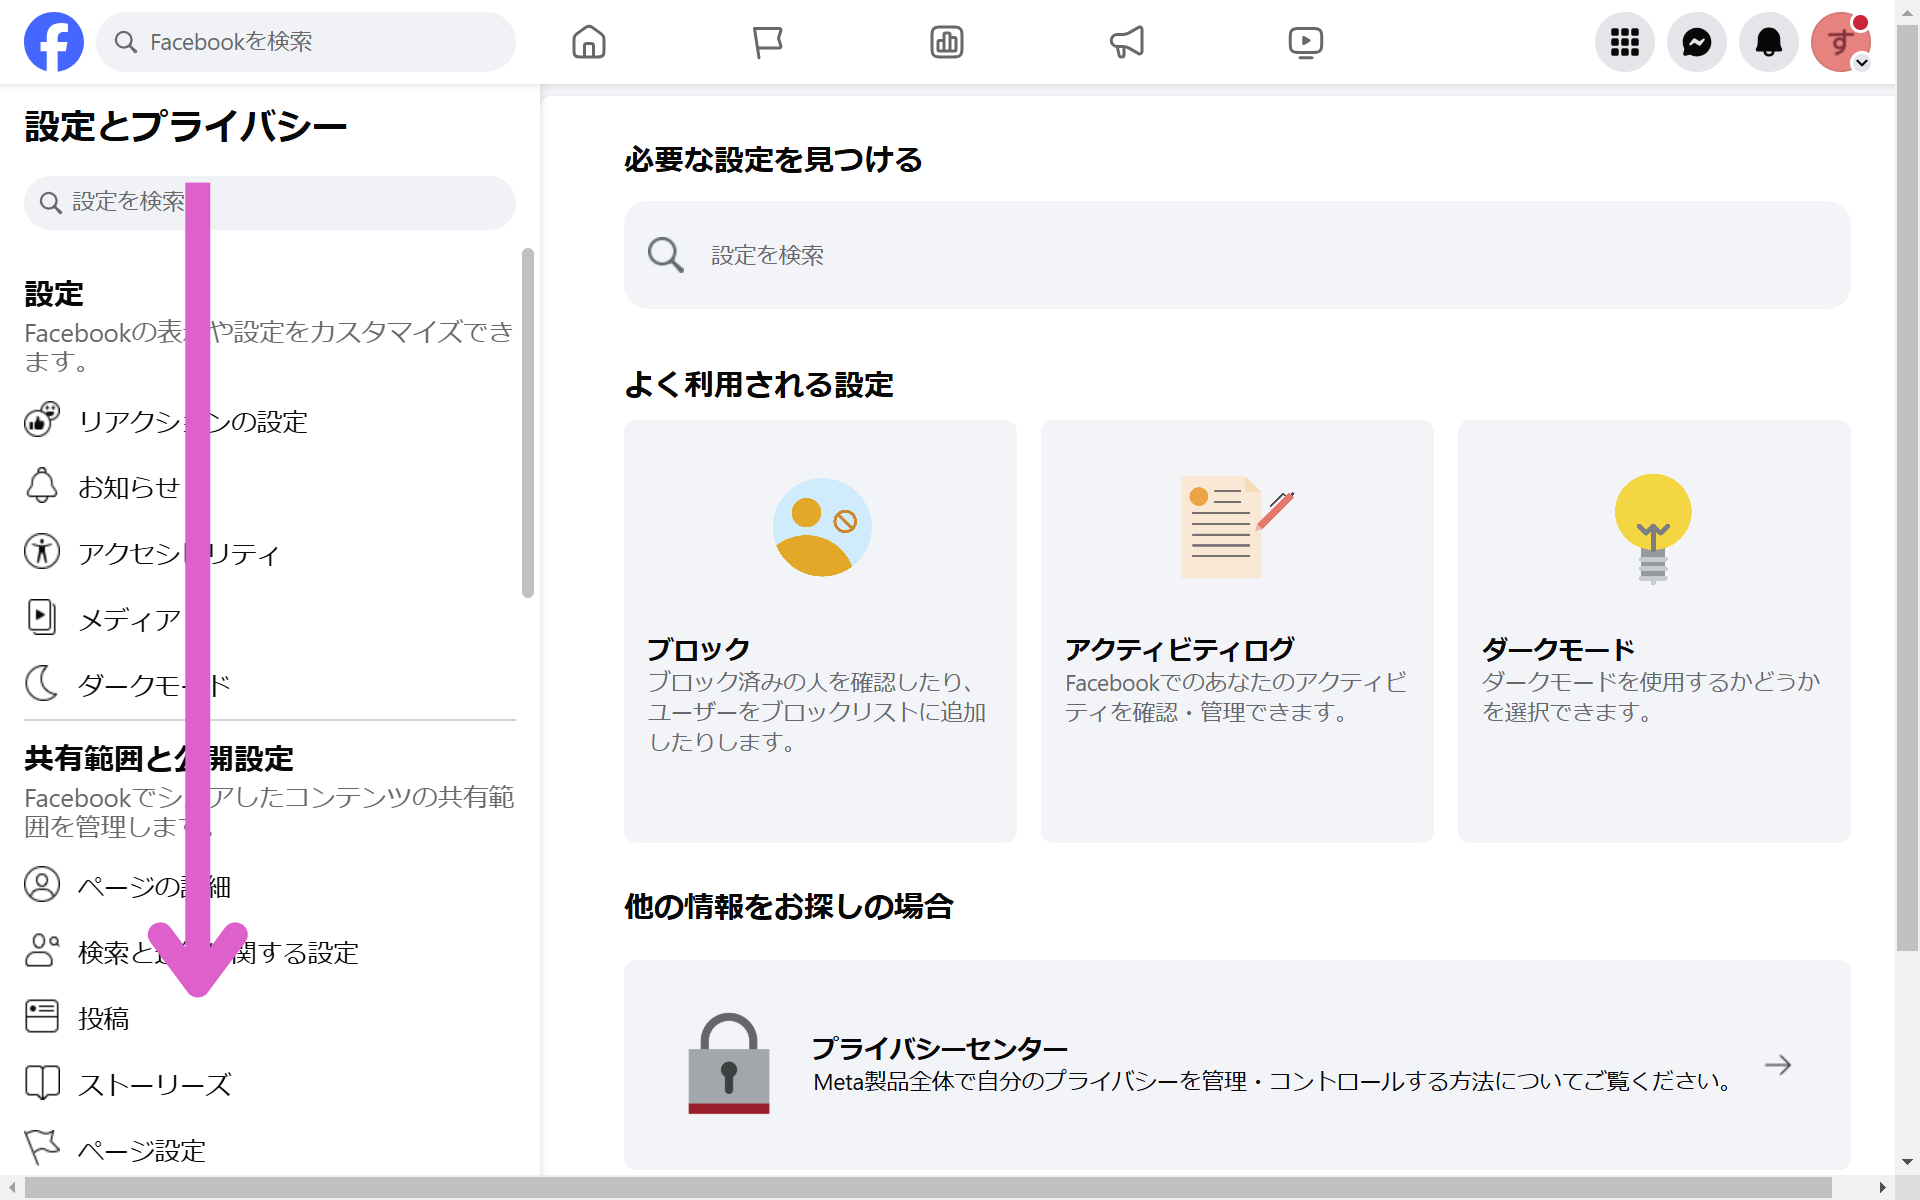Viewport: 1920px width, 1200px height.
Task: Click the main 設定を検索 search field
Action: [1237, 255]
